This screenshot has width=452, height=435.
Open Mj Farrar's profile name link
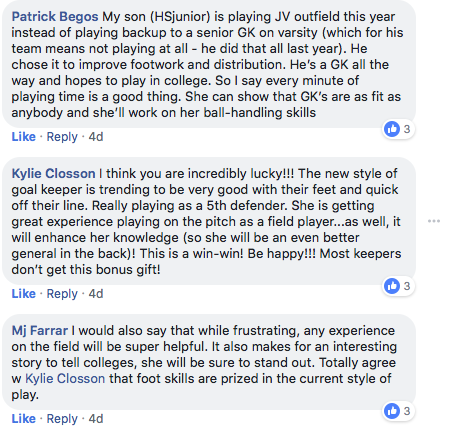pyautogui.click(x=40, y=331)
